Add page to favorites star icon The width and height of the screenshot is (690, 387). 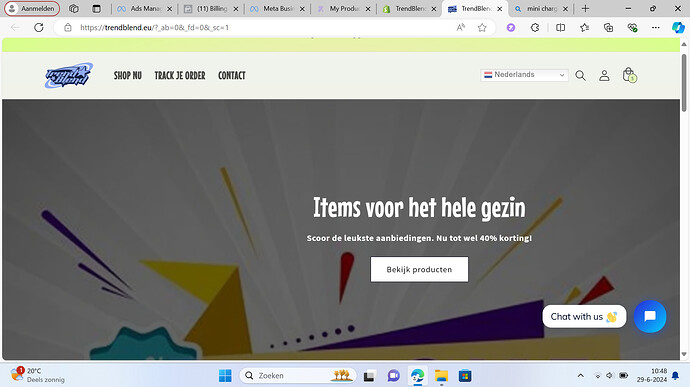tap(482, 27)
